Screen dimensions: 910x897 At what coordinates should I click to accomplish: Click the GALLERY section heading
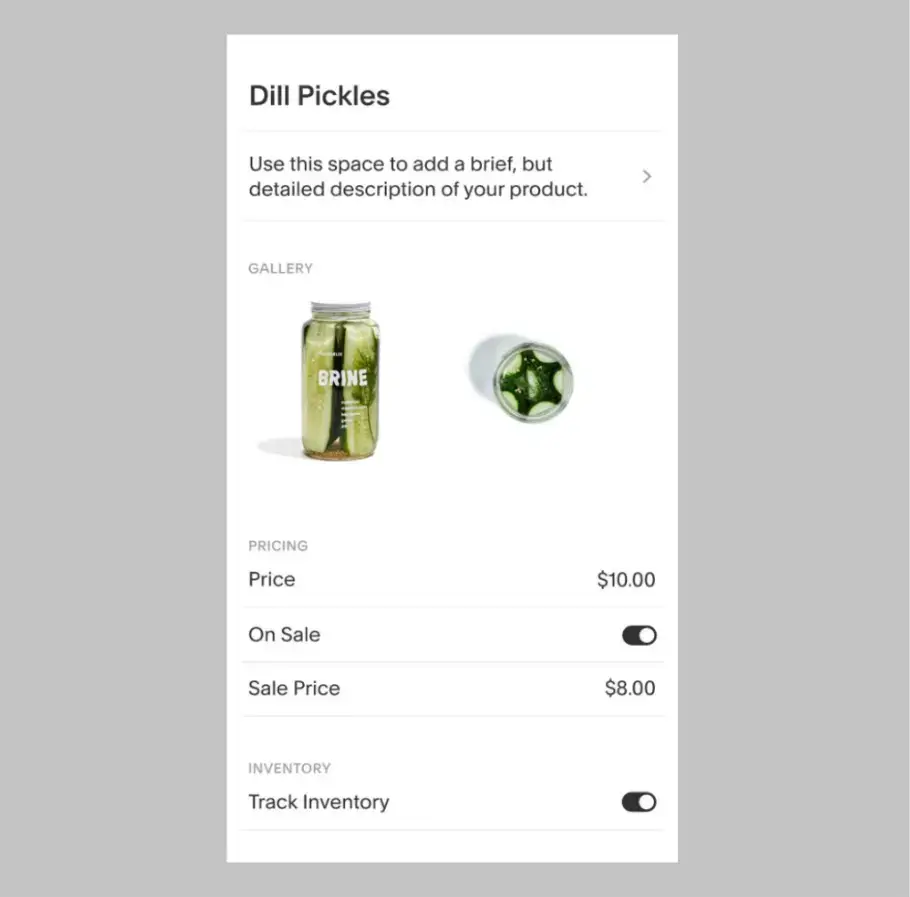click(280, 268)
